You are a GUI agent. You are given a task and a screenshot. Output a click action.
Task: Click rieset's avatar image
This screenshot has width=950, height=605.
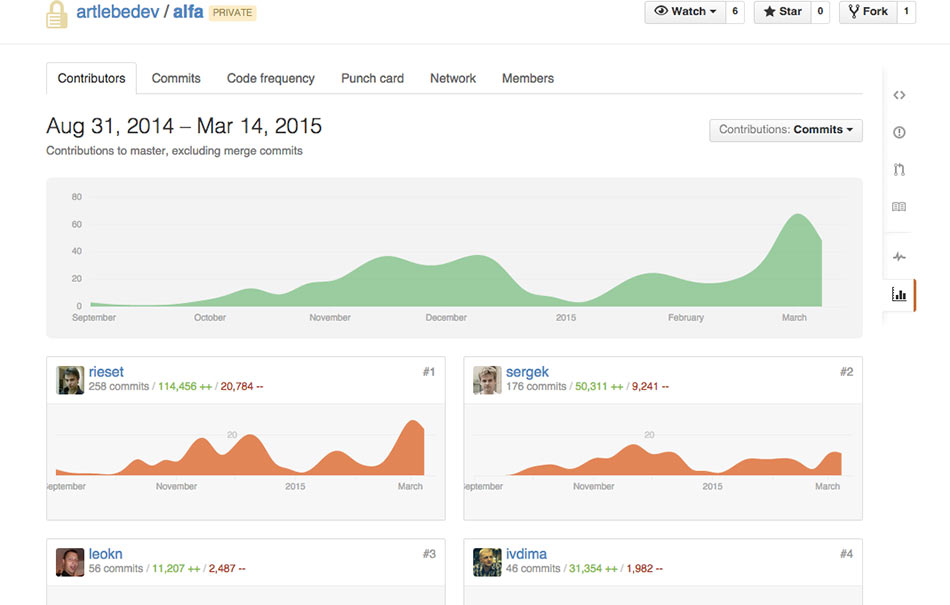[x=70, y=380]
